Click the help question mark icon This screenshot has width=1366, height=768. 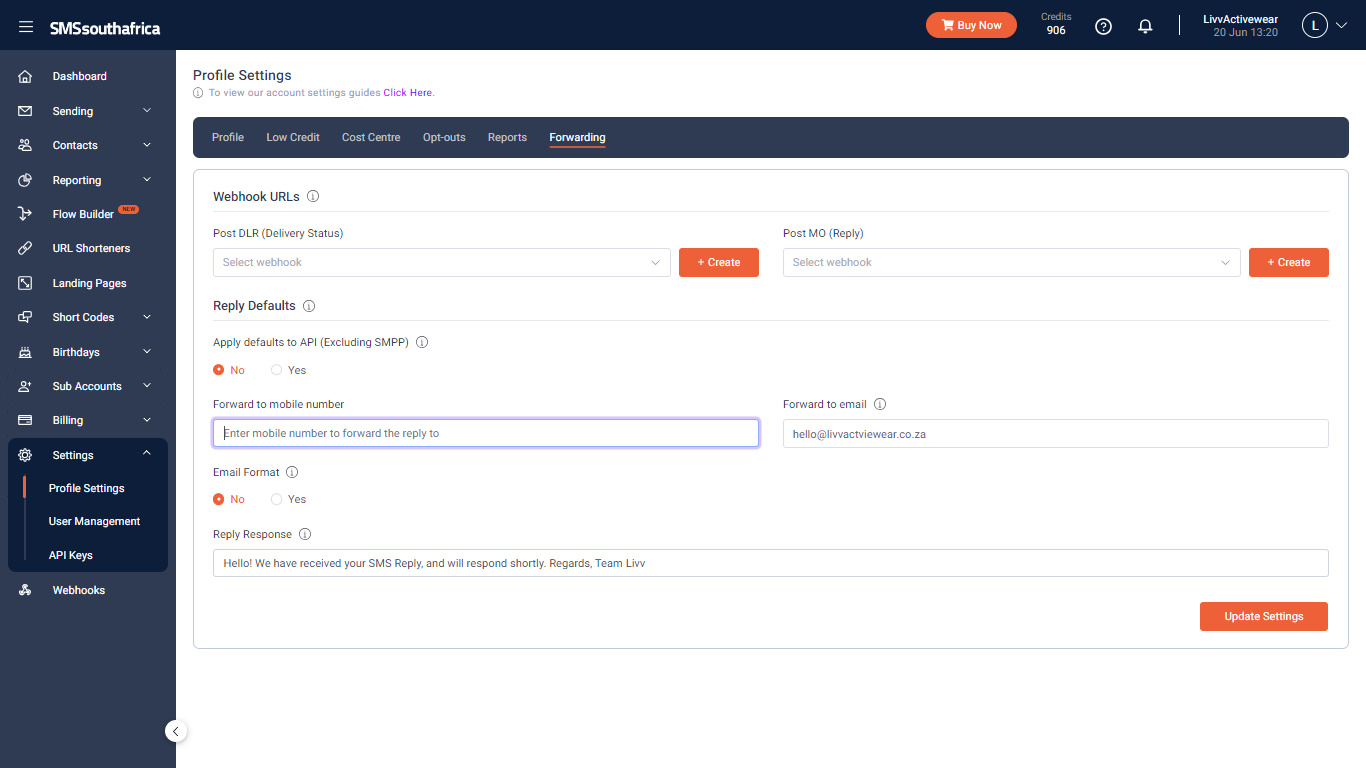pos(1103,26)
